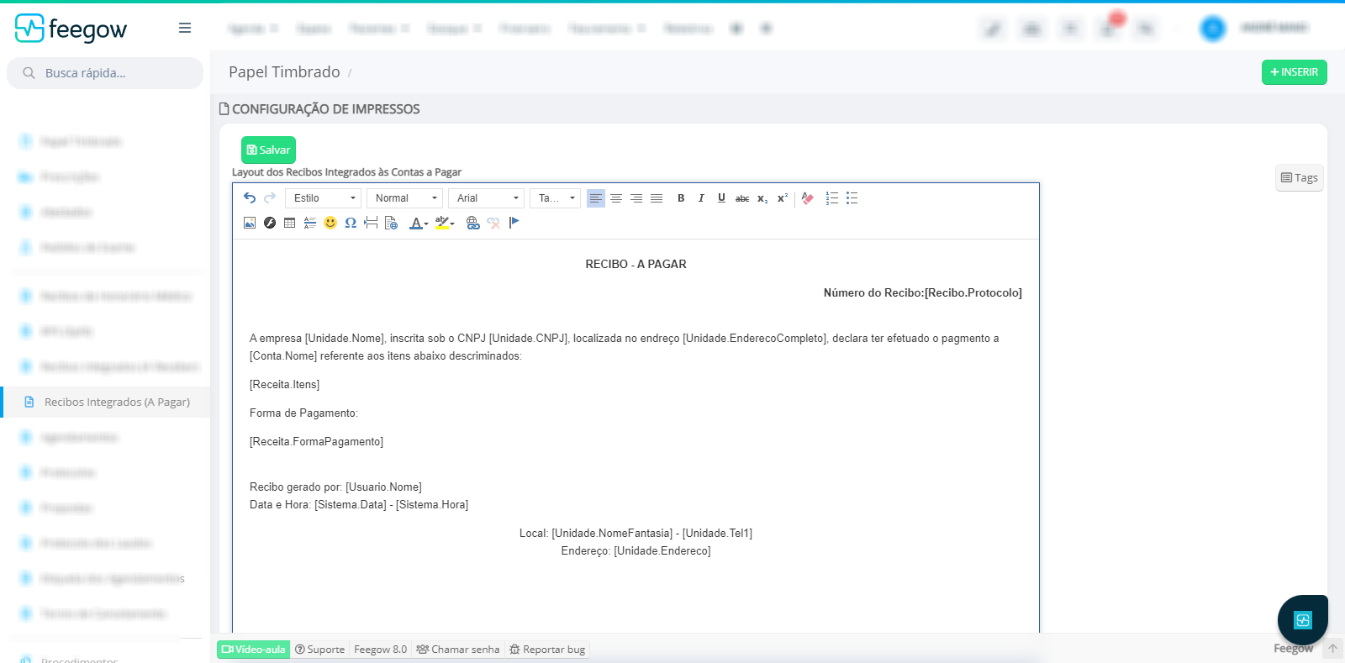Screen dimensions: 1345x663
Task: Click the [Receita.FormaPagamento] placeholder line
Action: click(316, 441)
